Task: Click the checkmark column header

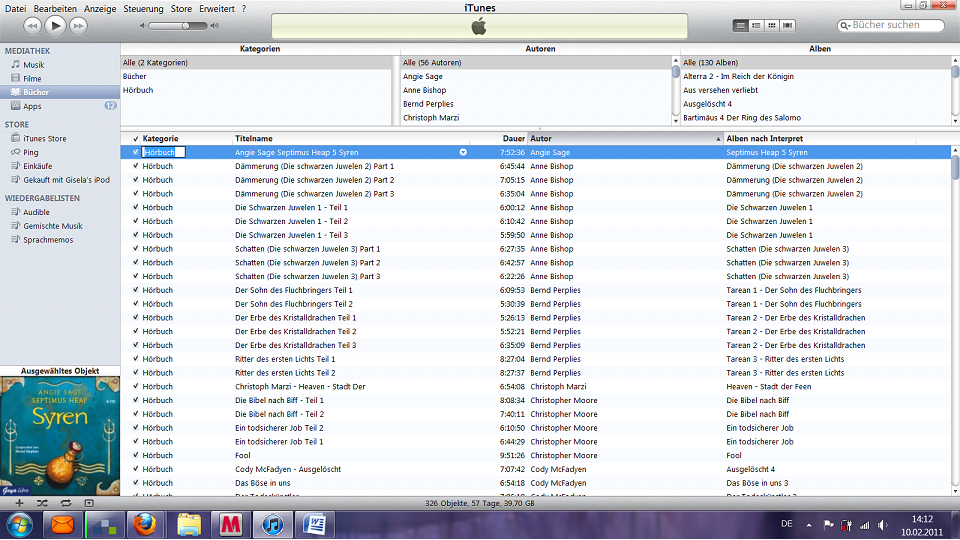Action: click(135, 138)
